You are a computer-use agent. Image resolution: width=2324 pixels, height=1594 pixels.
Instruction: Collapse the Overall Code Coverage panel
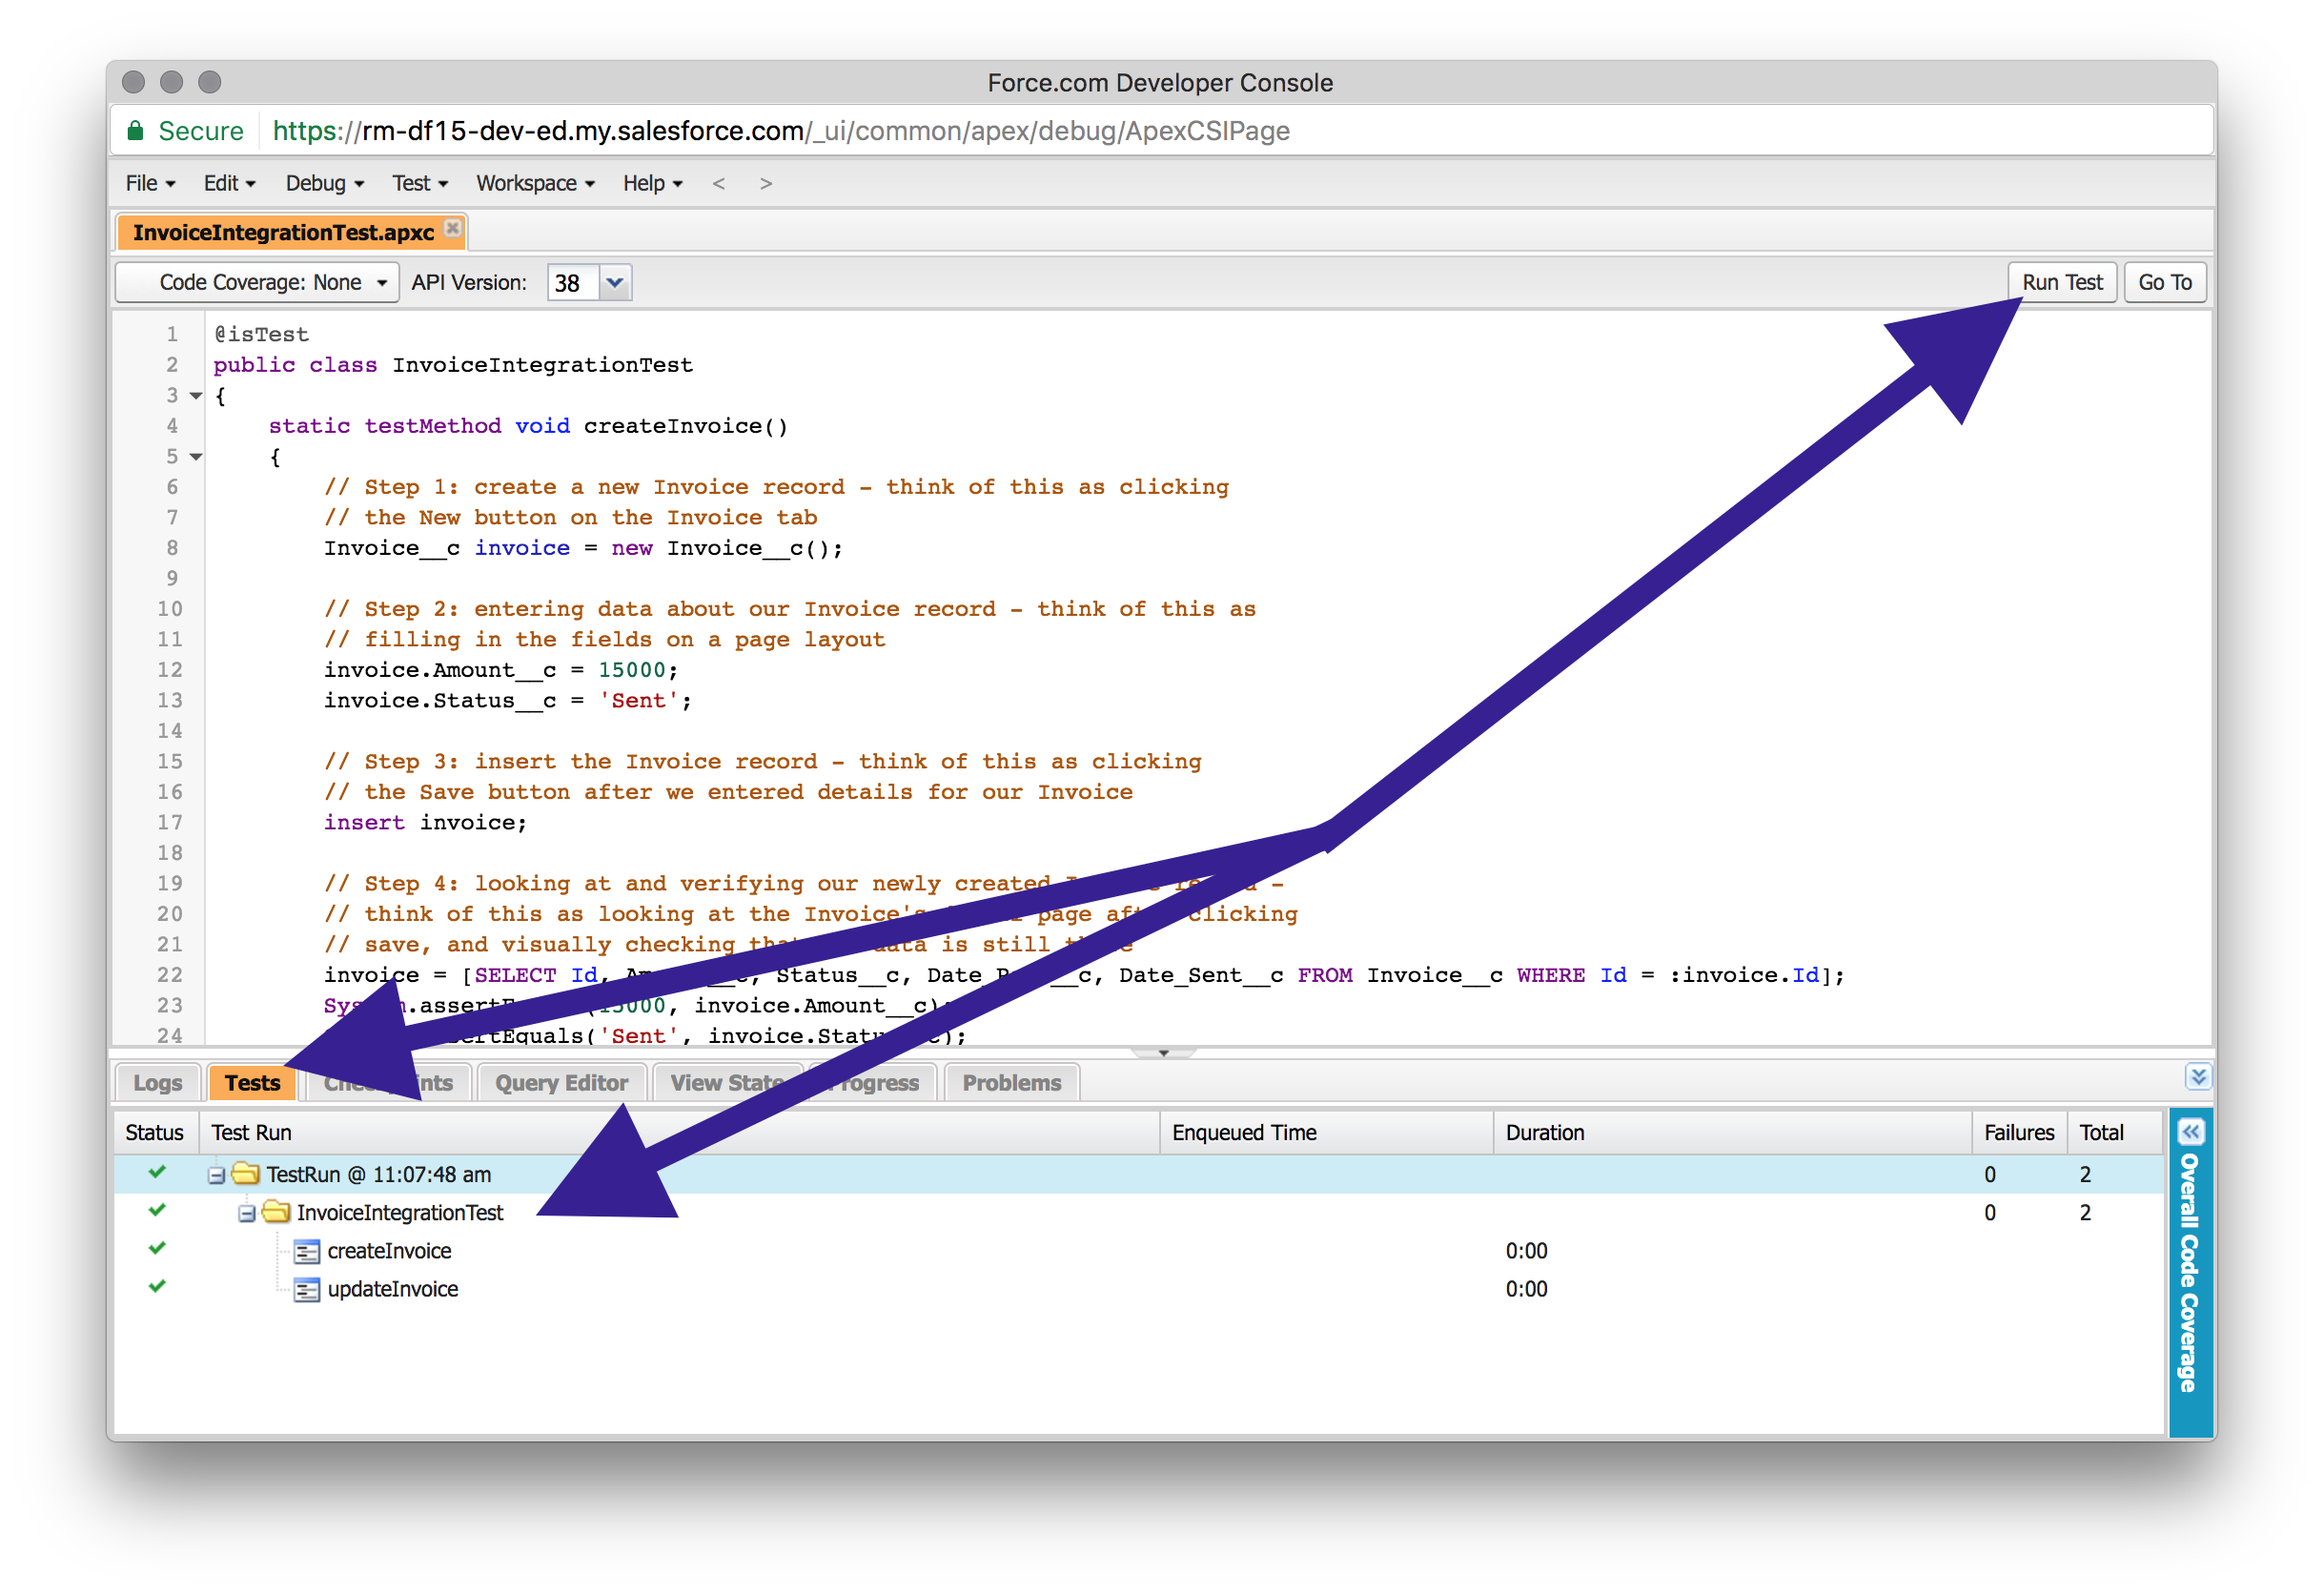click(2190, 1132)
